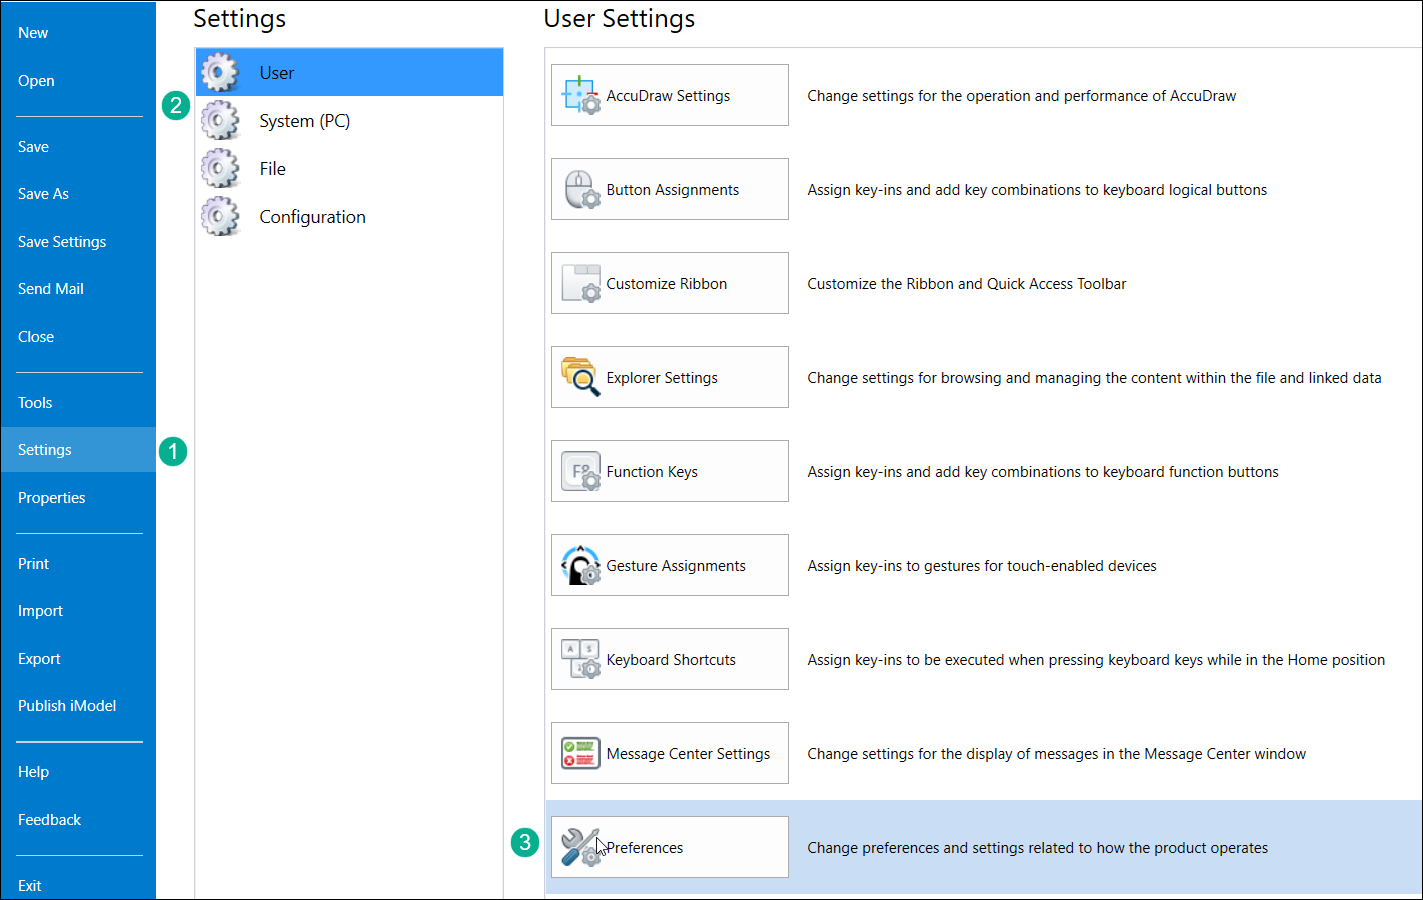The height and width of the screenshot is (900, 1423).
Task: Click the Keyboard Shortcuts button label
Action: pyautogui.click(x=671, y=660)
